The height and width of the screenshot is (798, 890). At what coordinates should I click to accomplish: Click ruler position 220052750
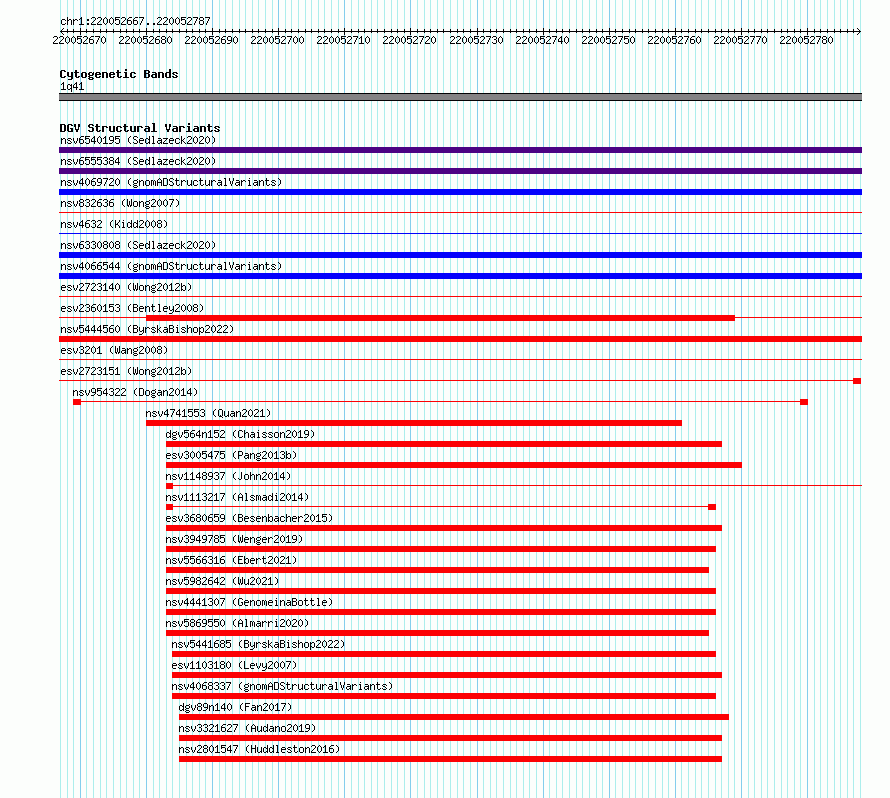[x=608, y=40]
